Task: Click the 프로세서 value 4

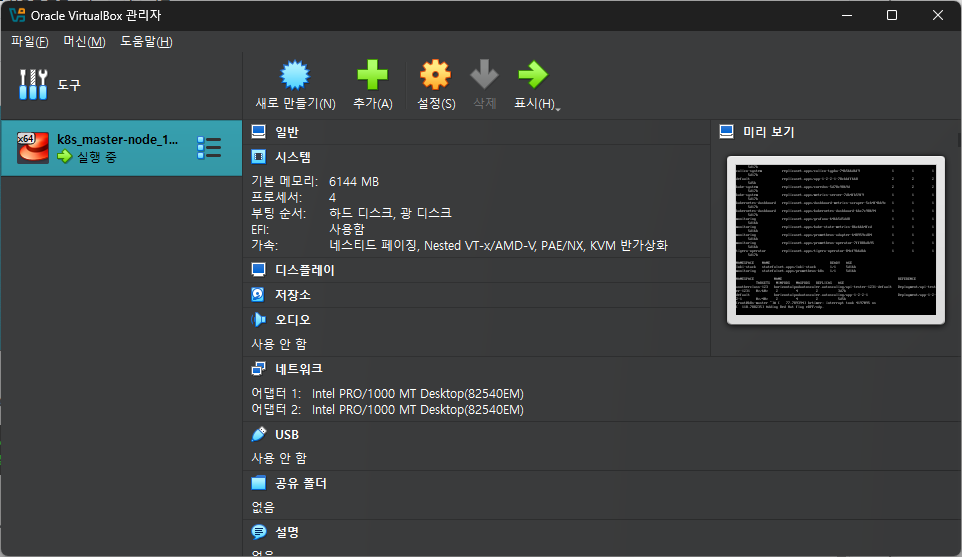Action: coord(333,198)
